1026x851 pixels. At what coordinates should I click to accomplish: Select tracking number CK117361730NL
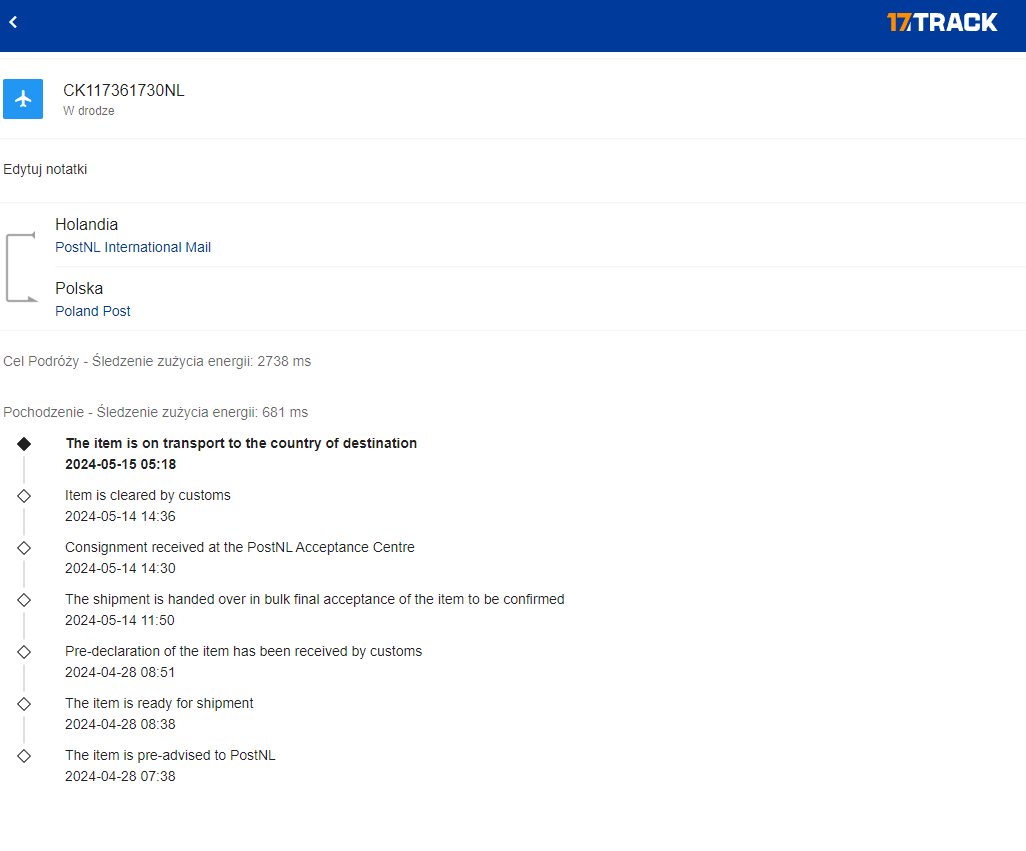pos(124,90)
